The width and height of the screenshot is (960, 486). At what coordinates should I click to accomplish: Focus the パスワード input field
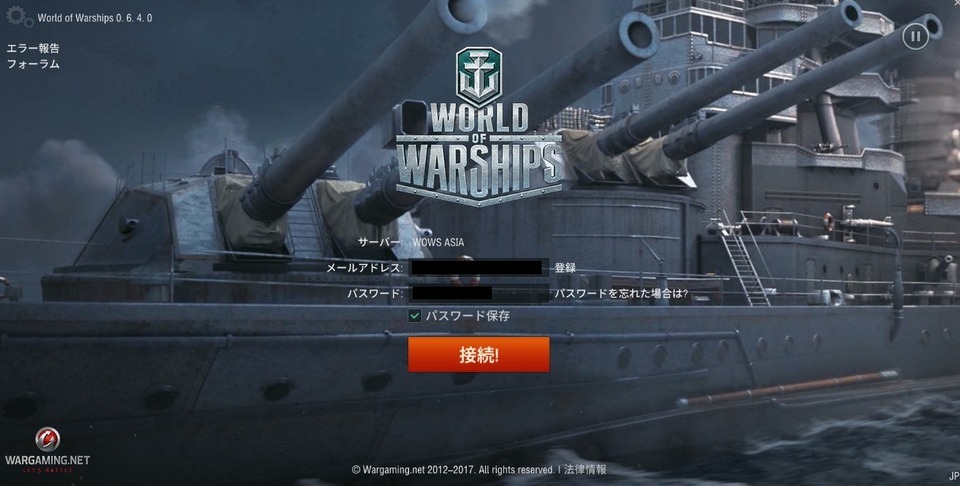tap(478, 293)
